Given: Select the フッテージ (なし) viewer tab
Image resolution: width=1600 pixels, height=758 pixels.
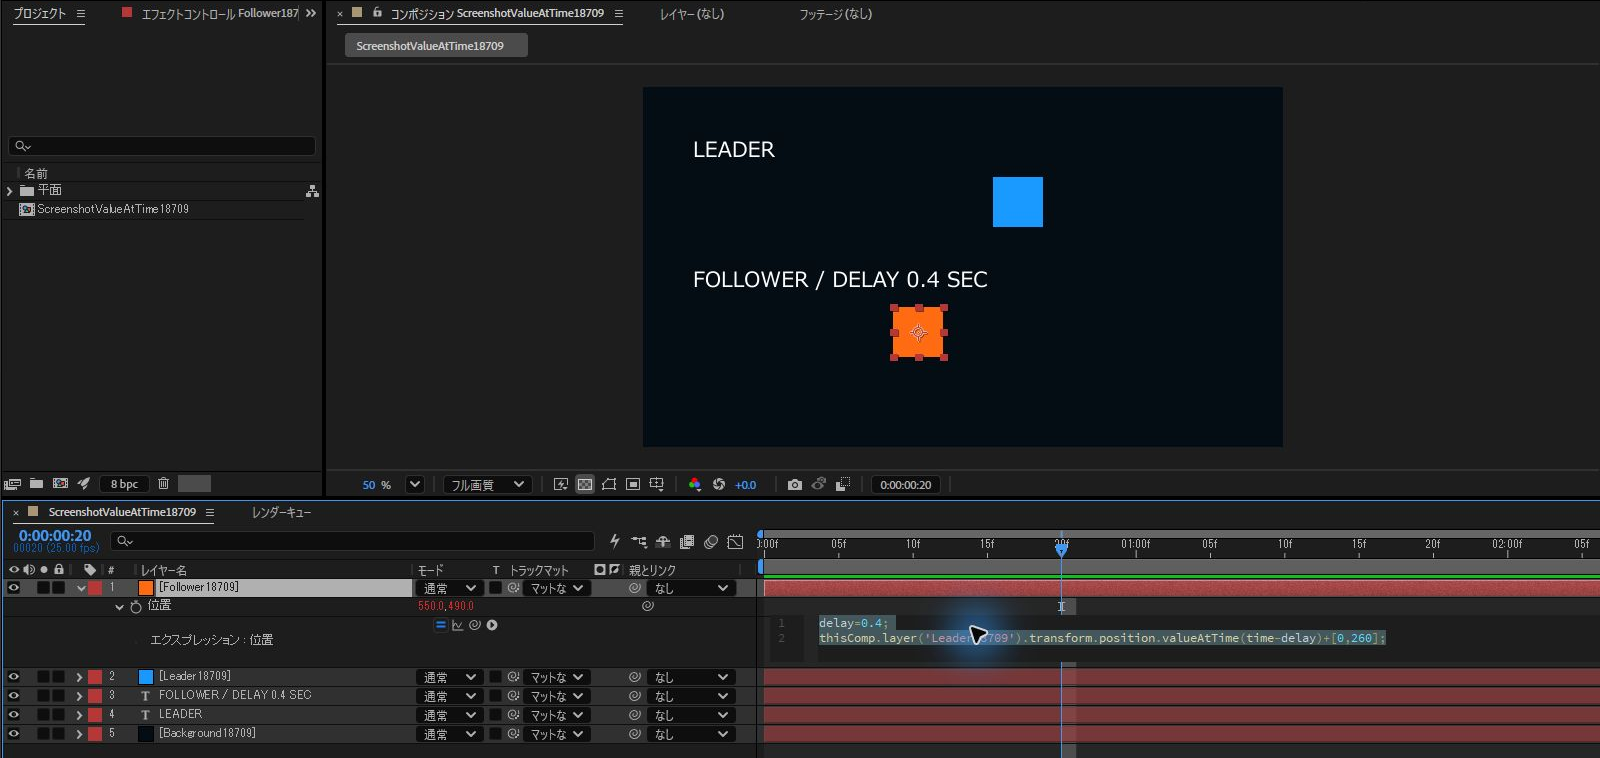Looking at the screenshot, I should pyautogui.click(x=836, y=14).
